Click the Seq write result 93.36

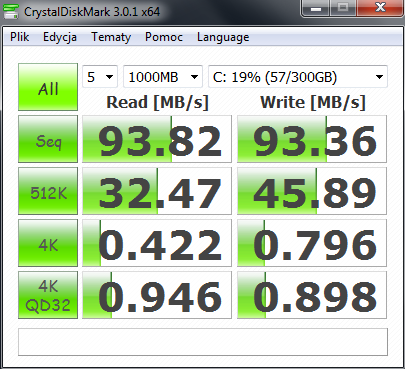(312, 139)
